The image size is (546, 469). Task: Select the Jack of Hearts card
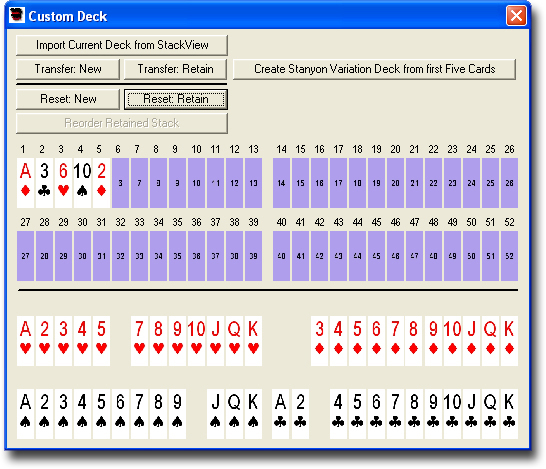tap(215, 341)
